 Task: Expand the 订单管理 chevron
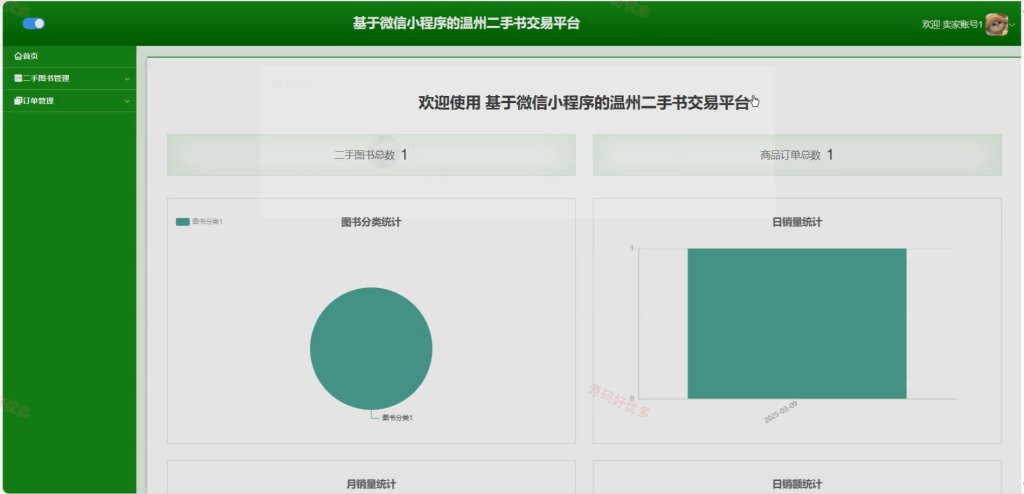(x=127, y=101)
